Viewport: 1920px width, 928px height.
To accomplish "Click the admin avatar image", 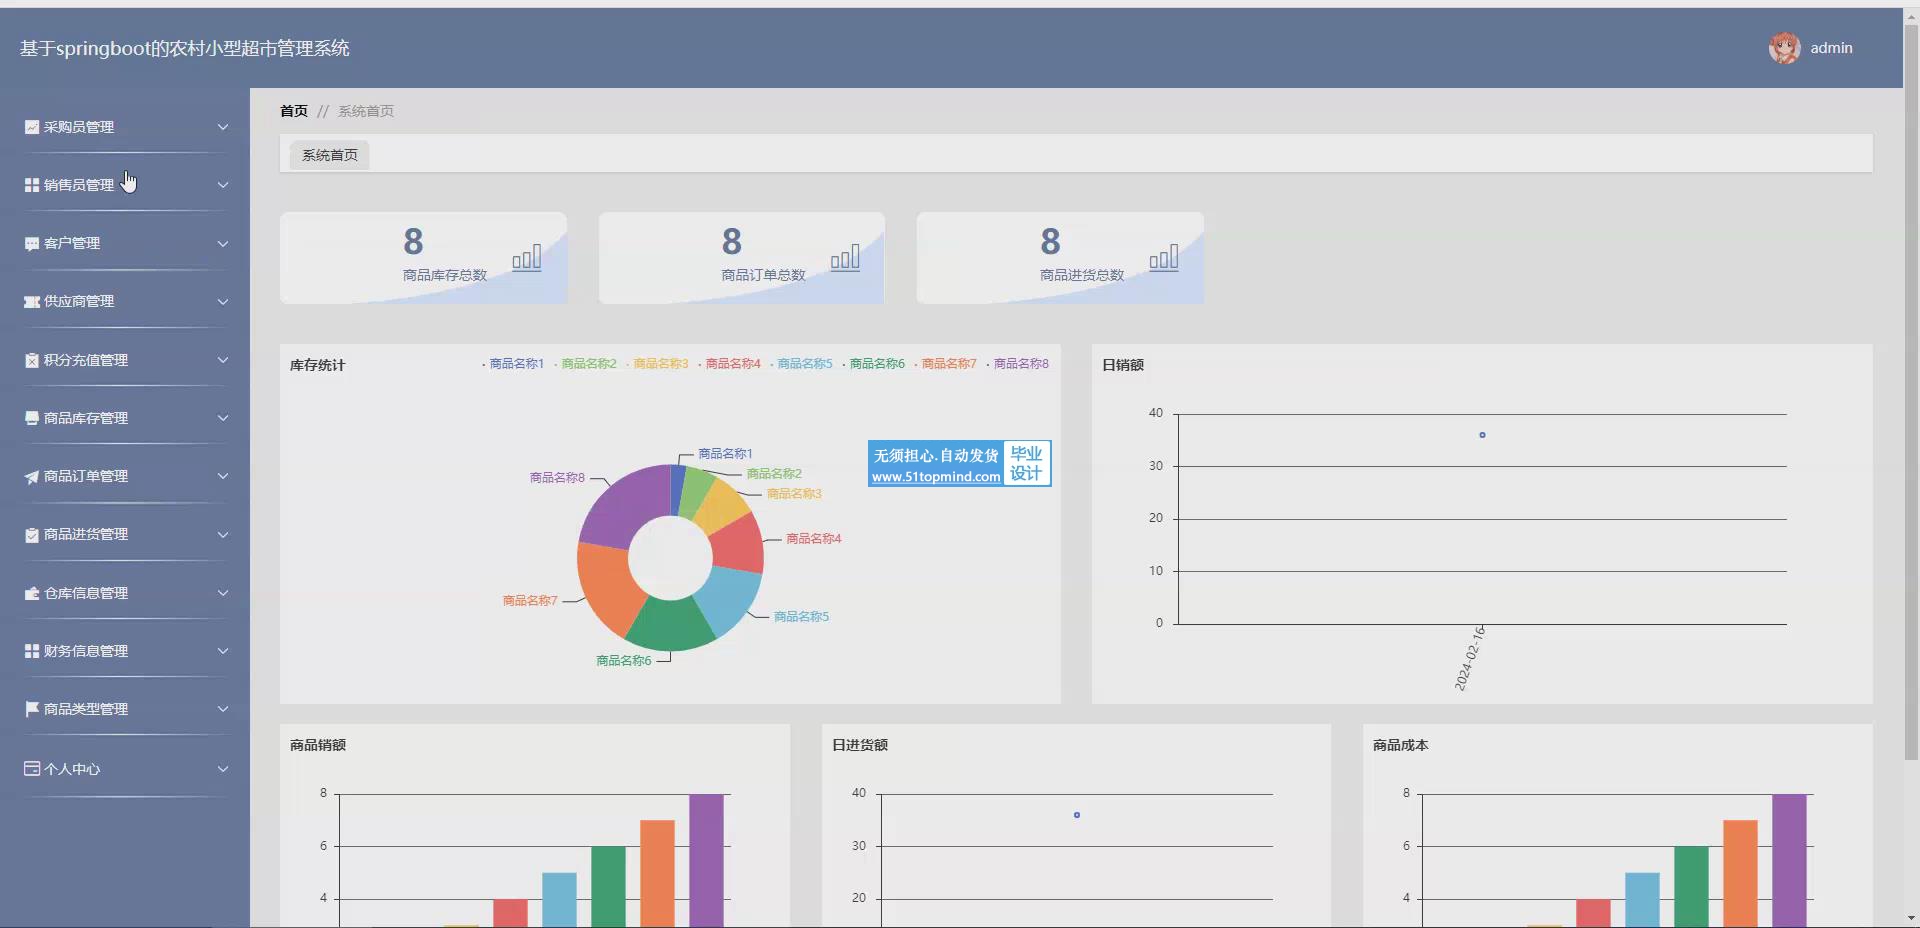I will click(1784, 48).
